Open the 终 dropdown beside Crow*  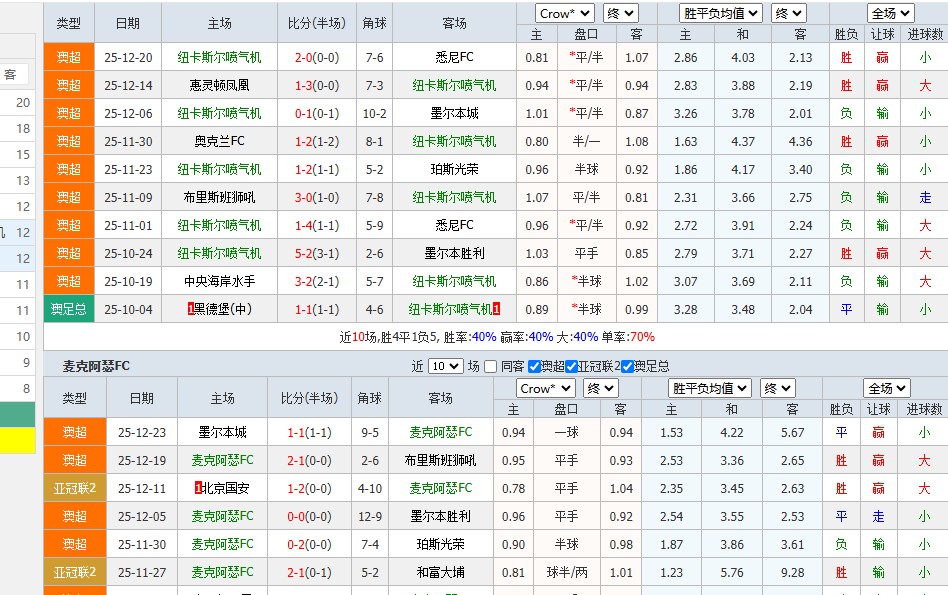coord(620,13)
